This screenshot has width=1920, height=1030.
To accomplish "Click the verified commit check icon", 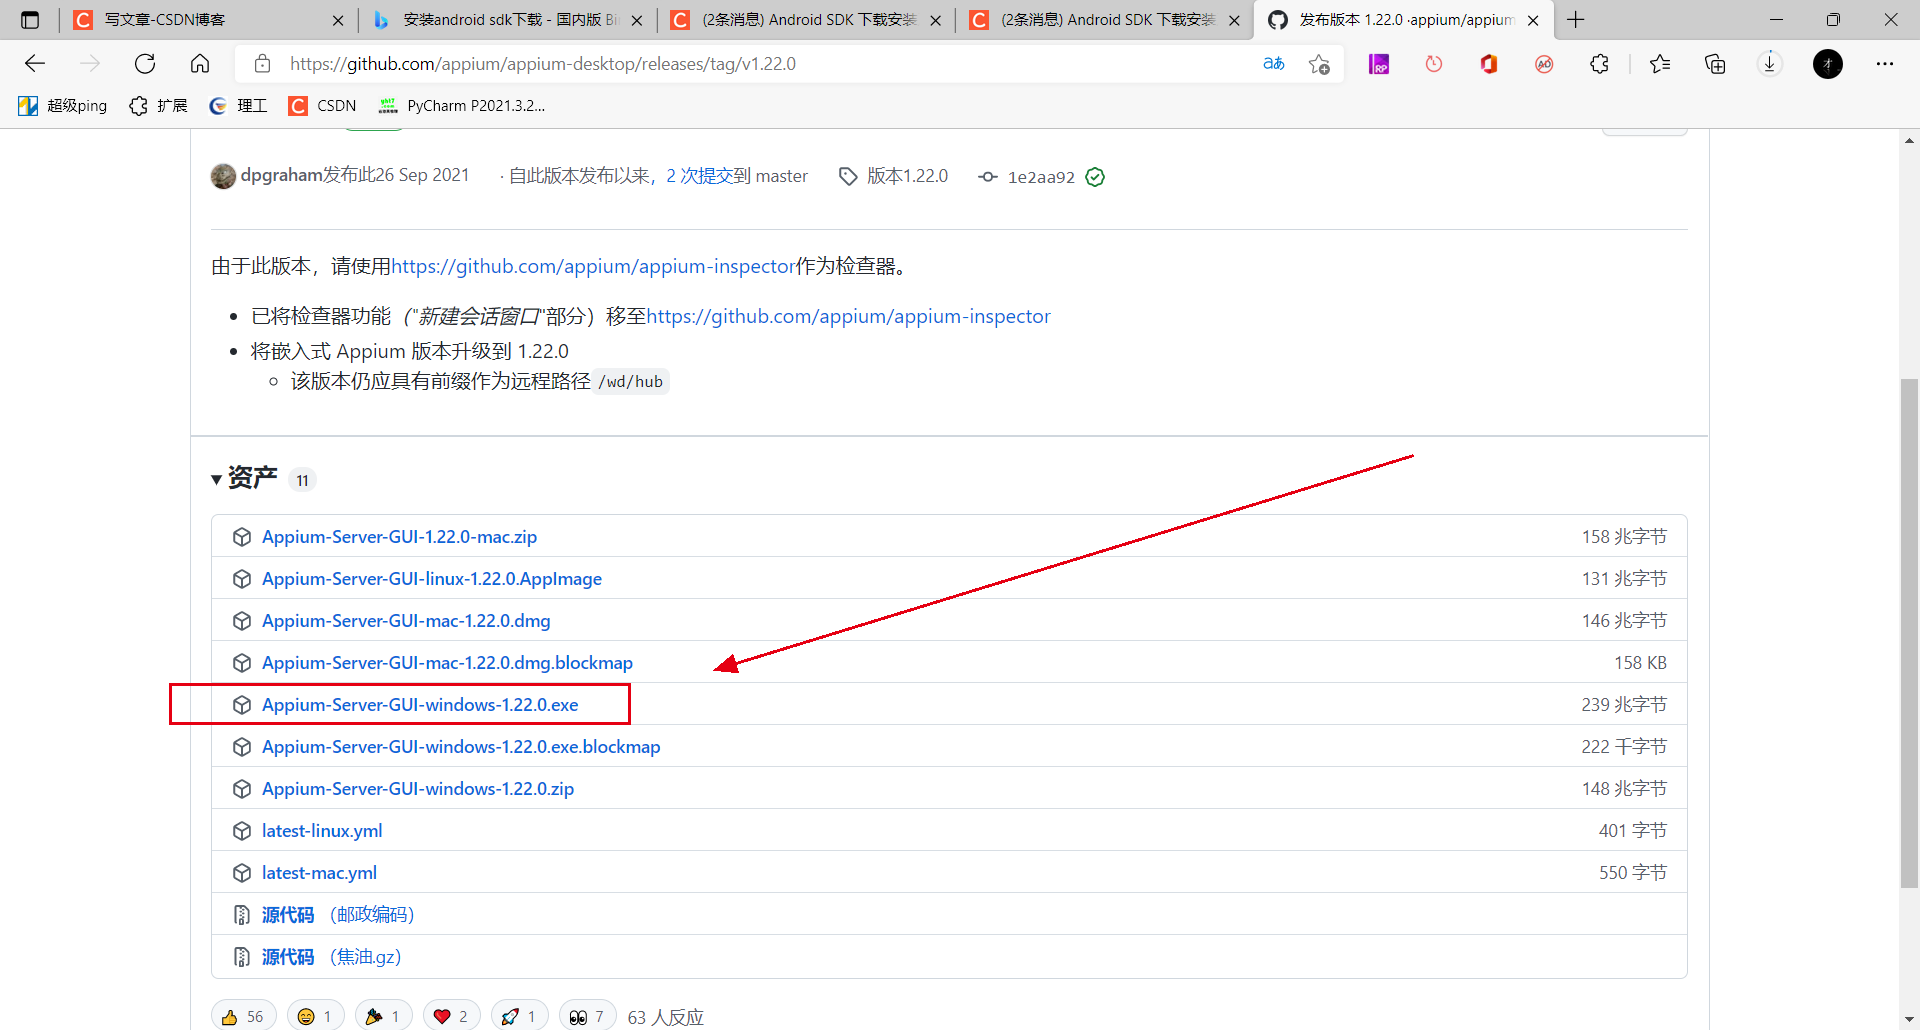I will 1095,177.
